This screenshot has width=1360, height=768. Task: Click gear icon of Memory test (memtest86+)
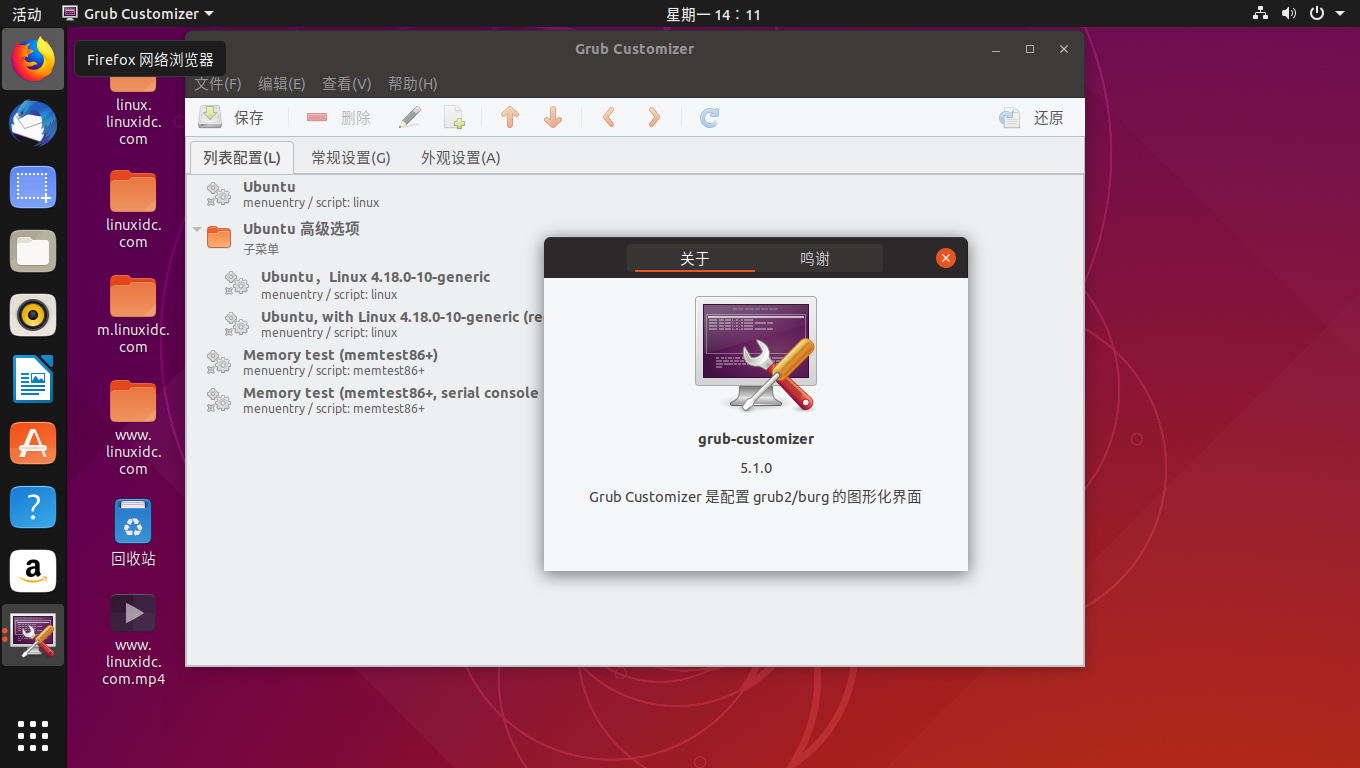(218, 362)
